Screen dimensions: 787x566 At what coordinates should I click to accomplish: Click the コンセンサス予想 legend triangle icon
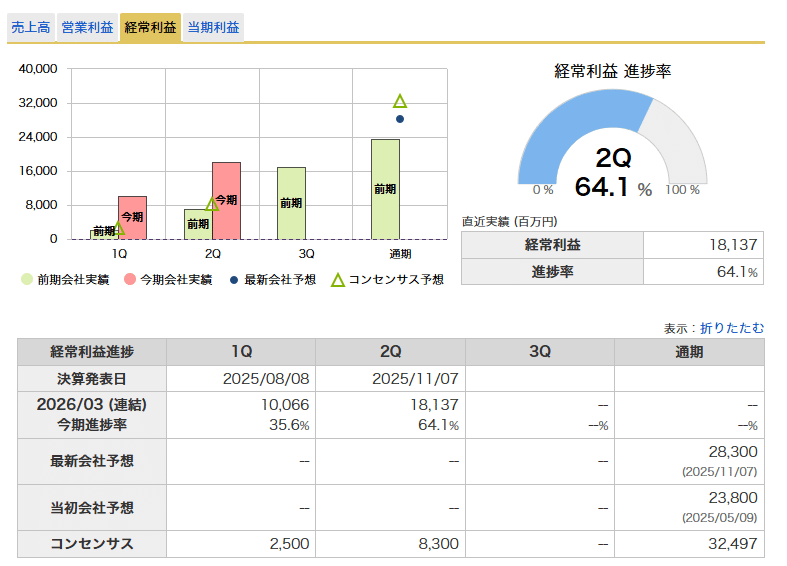(338, 280)
